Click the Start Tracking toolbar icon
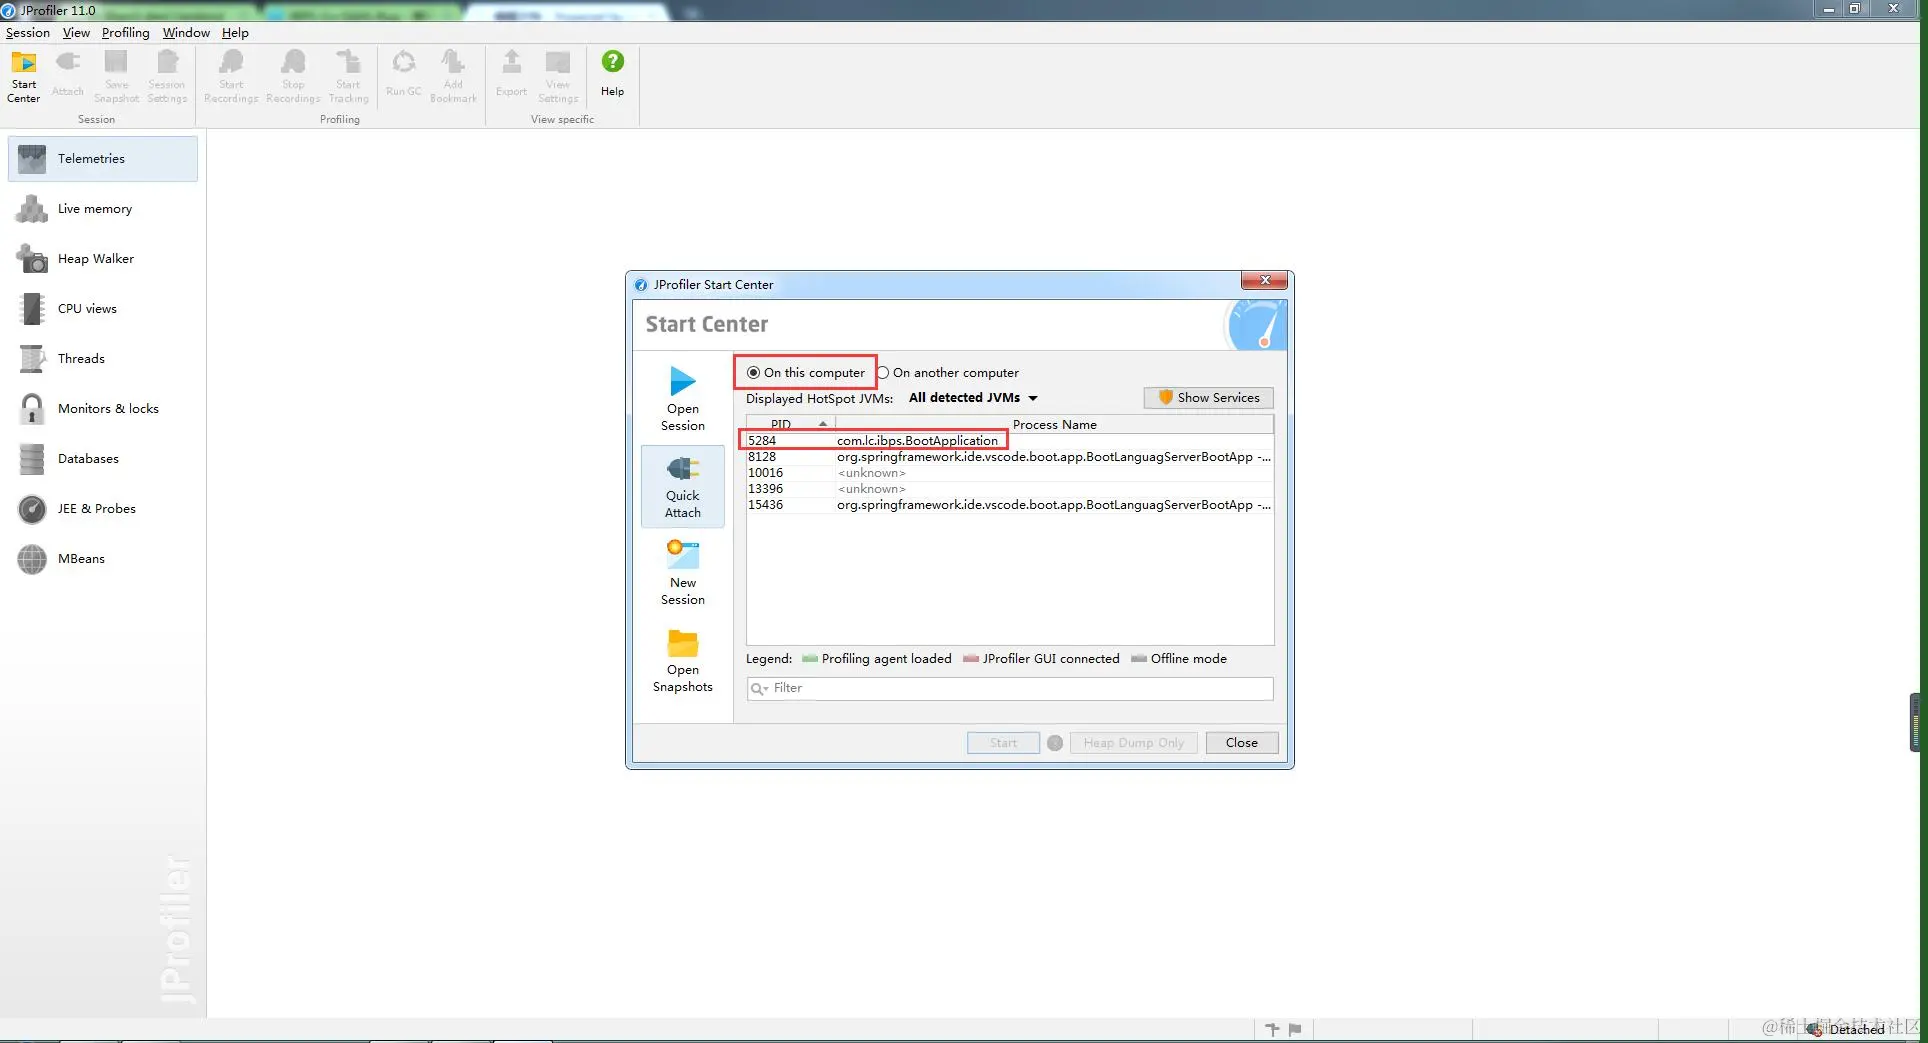The height and width of the screenshot is (1043, 1928). coord(348,76)
